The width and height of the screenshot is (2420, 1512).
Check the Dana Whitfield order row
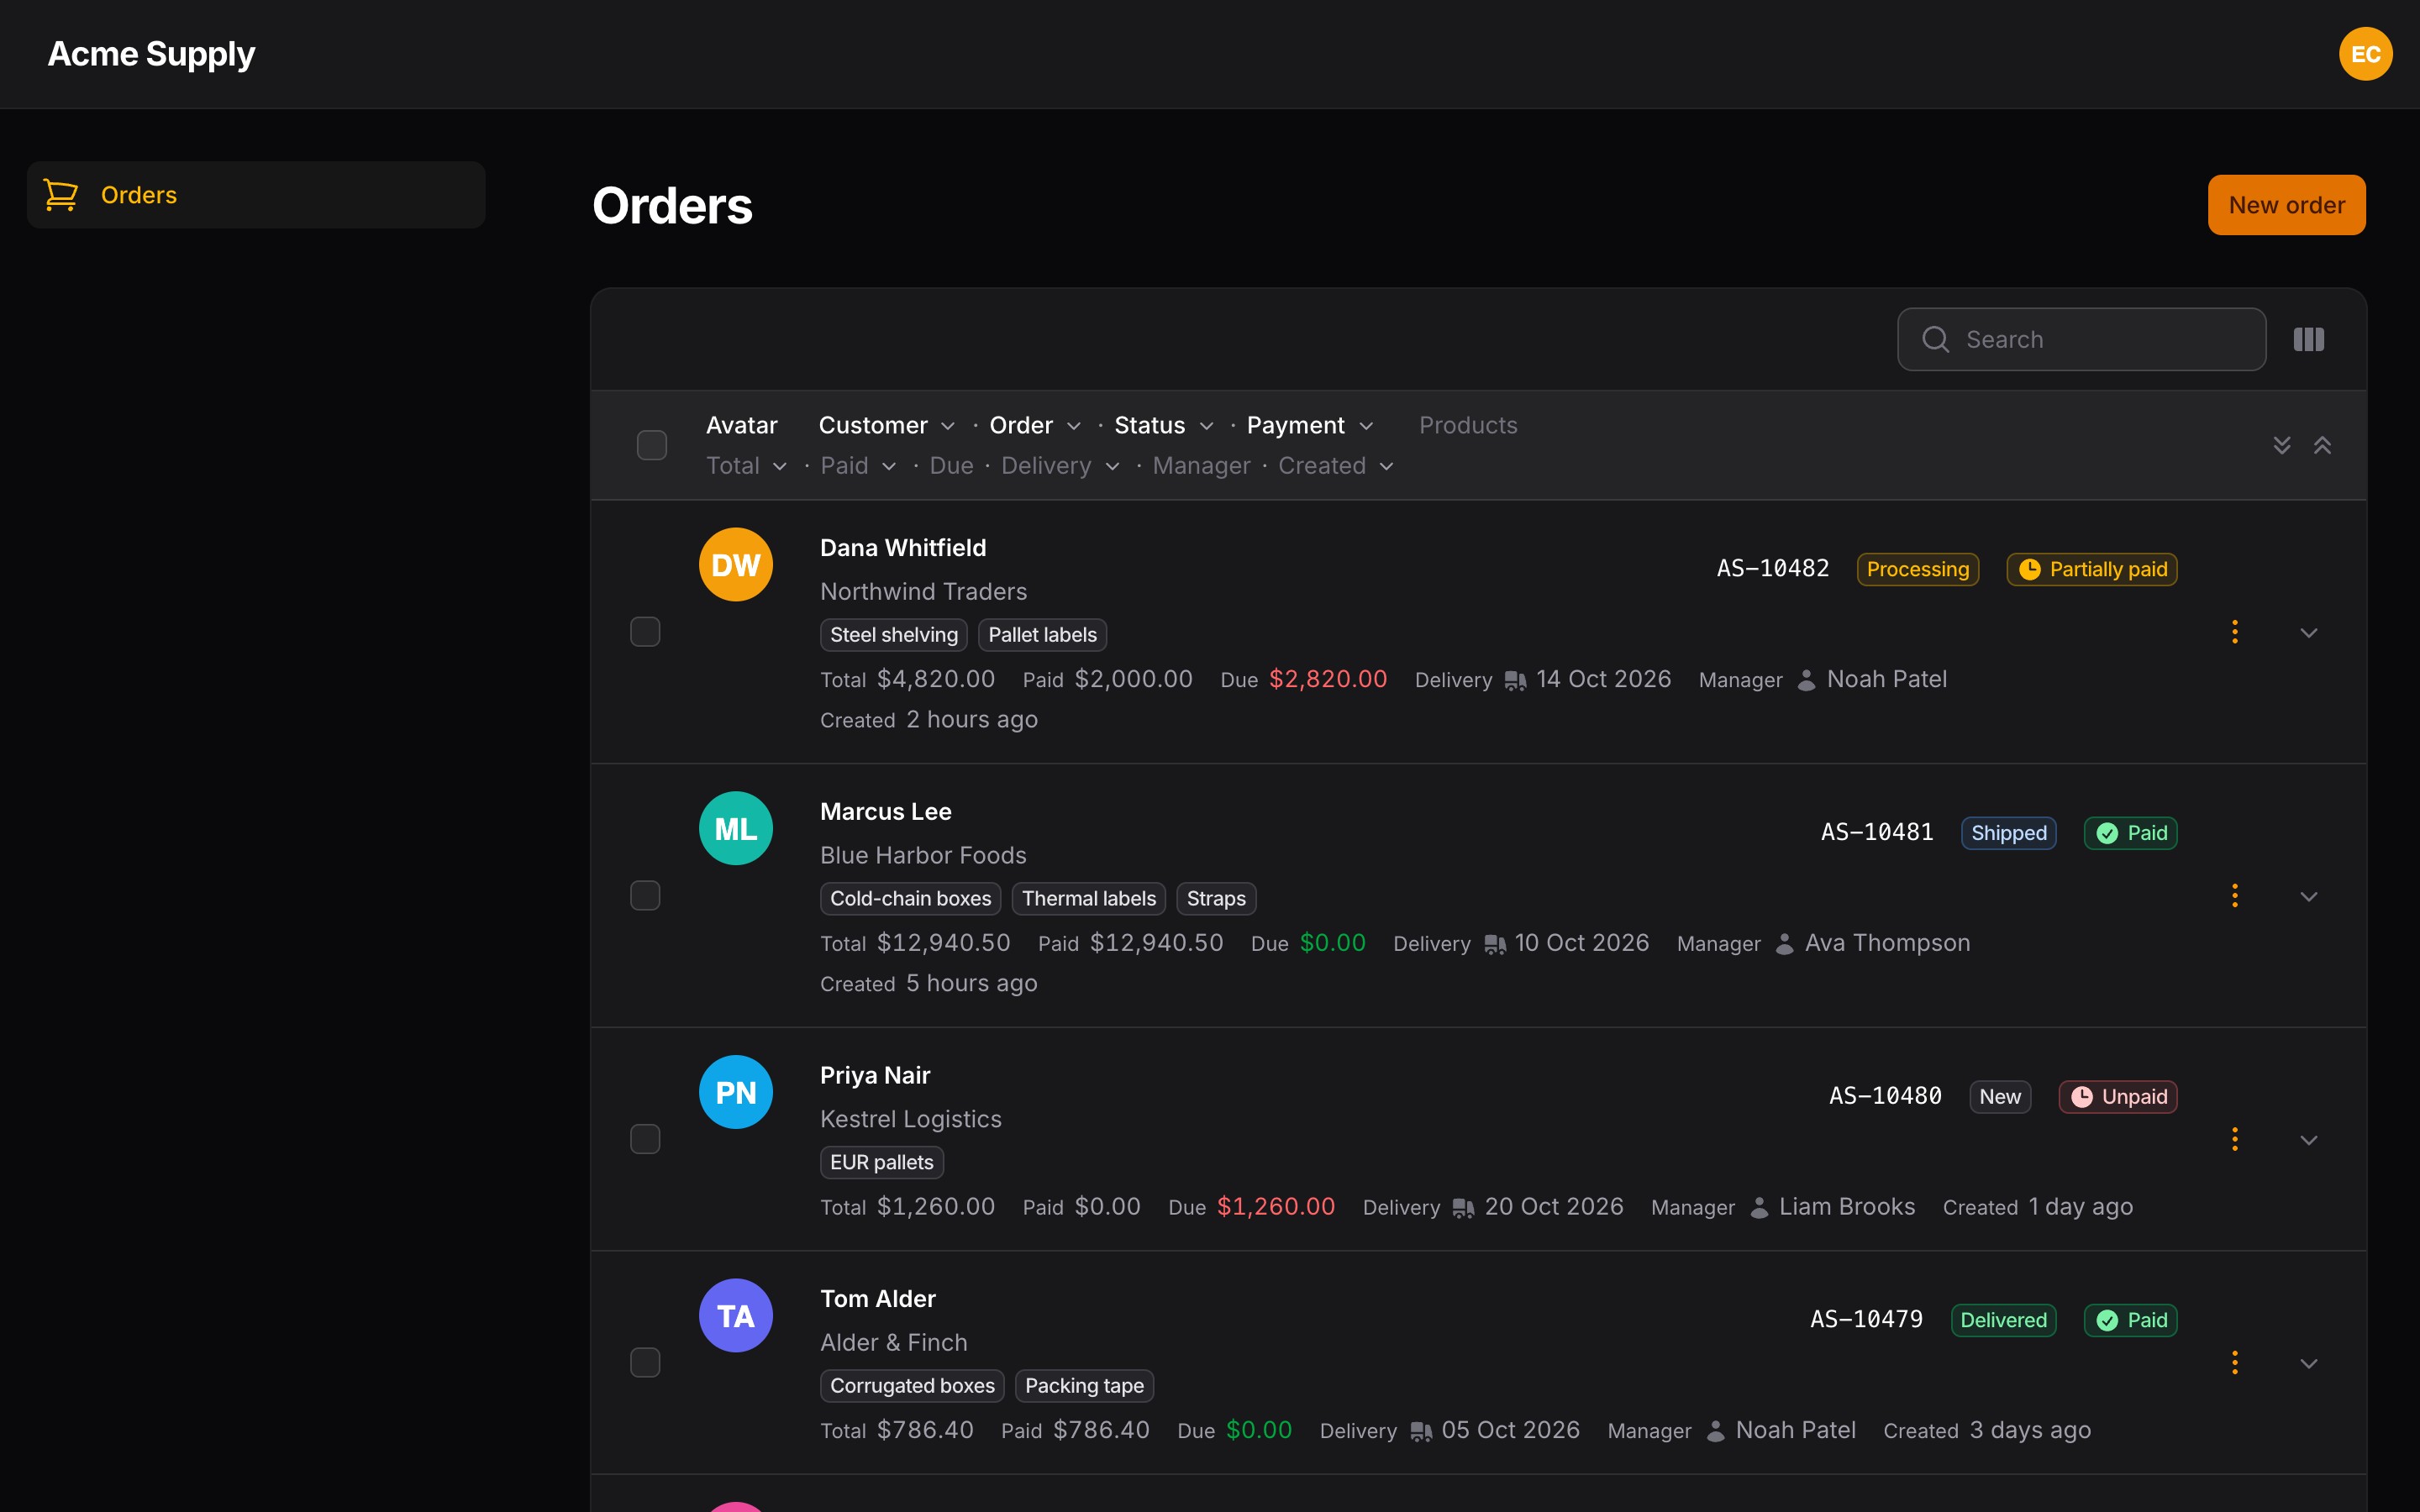tap(645, 632)
